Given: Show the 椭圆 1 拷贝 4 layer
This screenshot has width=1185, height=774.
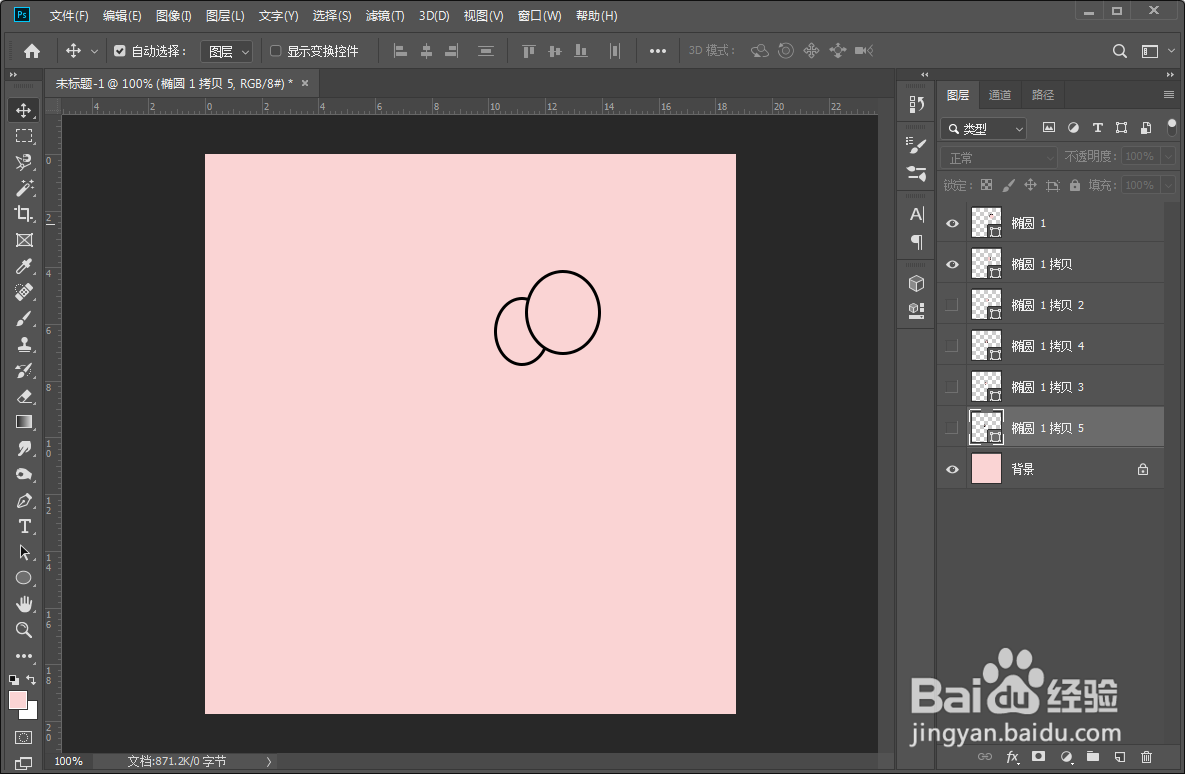Looking at the screenshot, I should click(x=952, y=345).
